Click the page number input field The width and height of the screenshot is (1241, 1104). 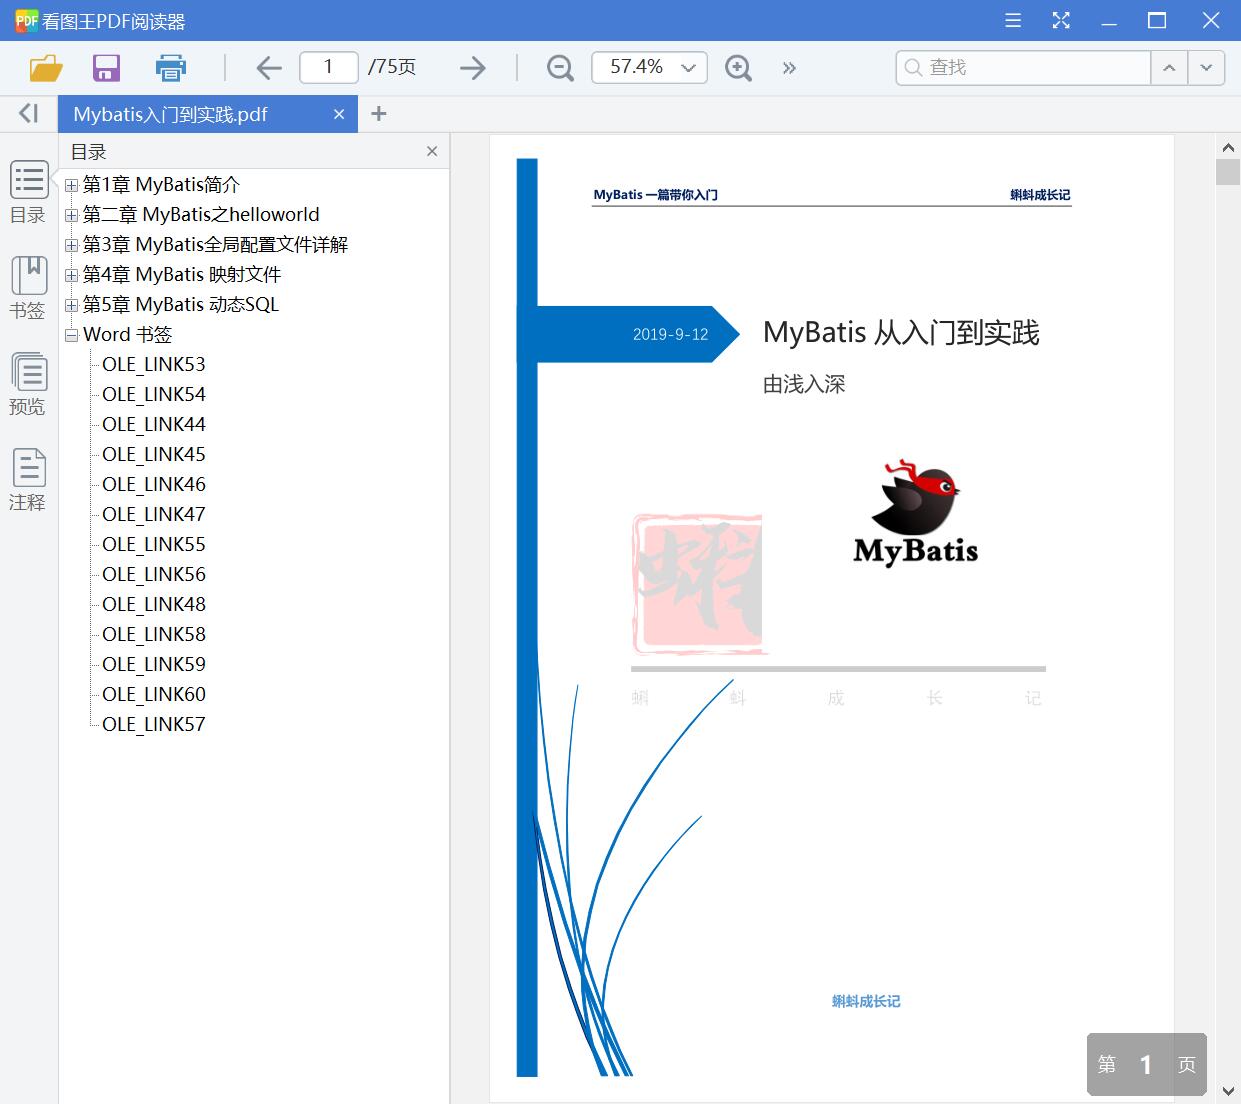328,67
